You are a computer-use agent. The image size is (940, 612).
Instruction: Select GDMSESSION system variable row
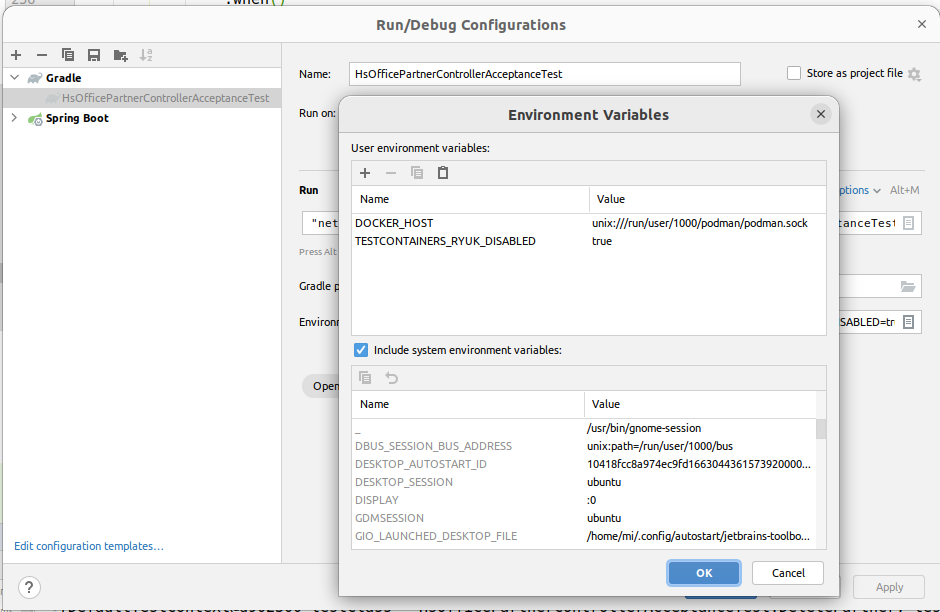click(x=585, y=518)
